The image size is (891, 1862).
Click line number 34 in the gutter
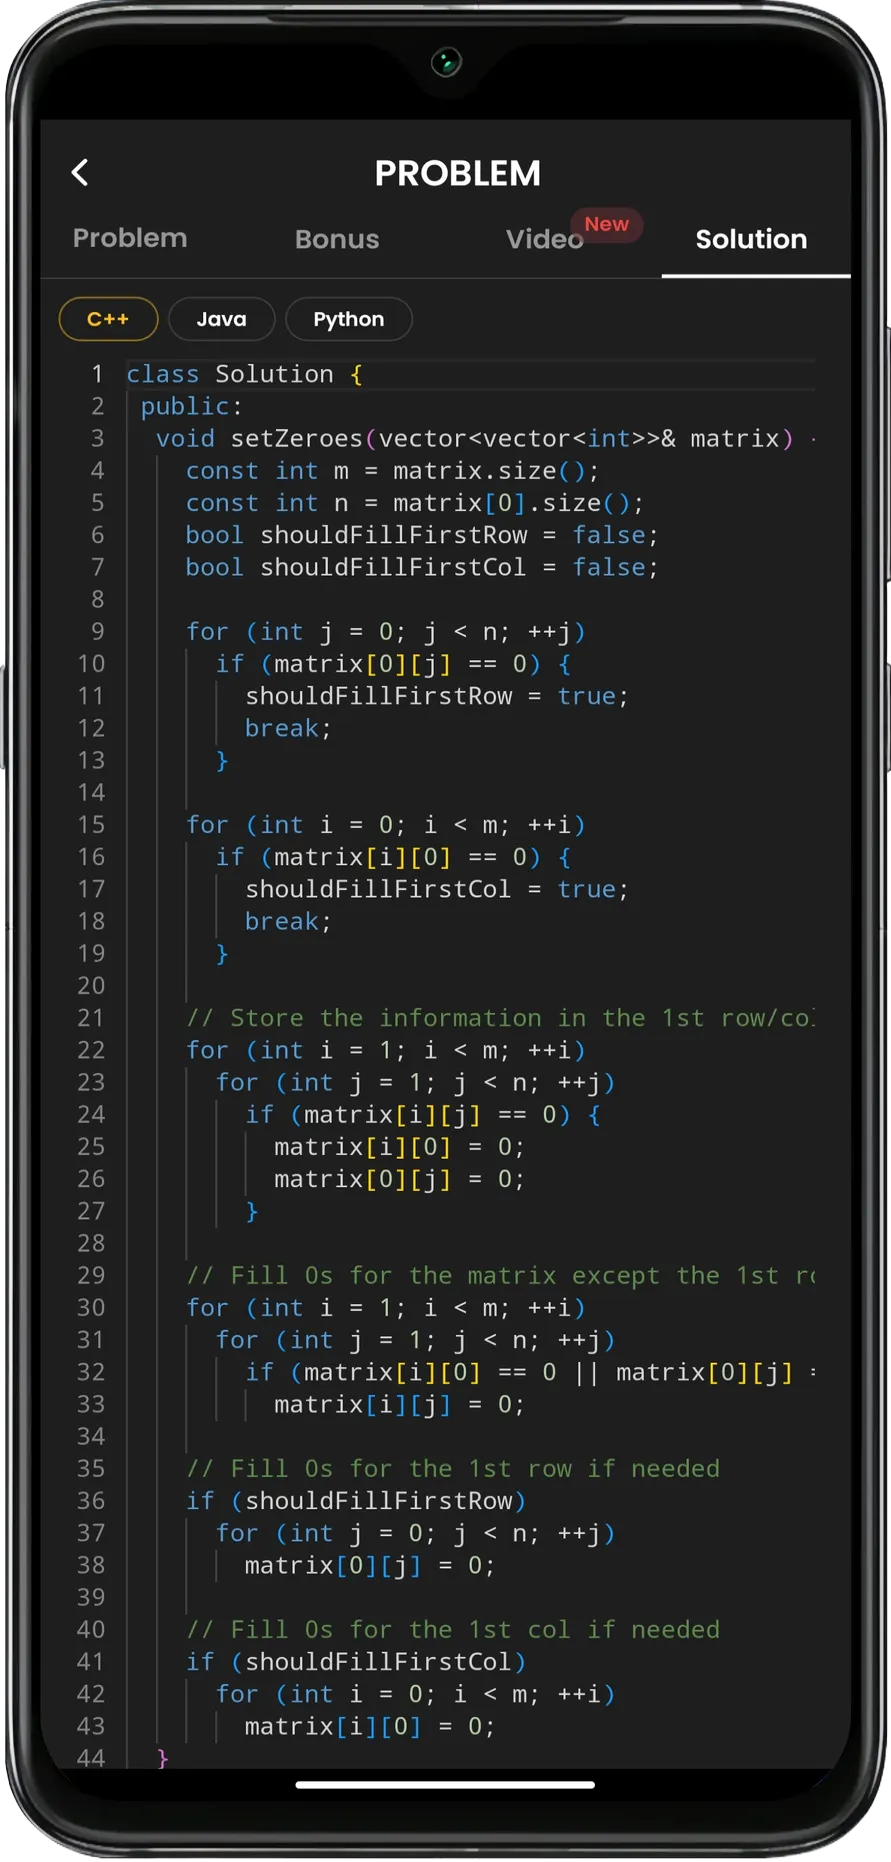91,1436
